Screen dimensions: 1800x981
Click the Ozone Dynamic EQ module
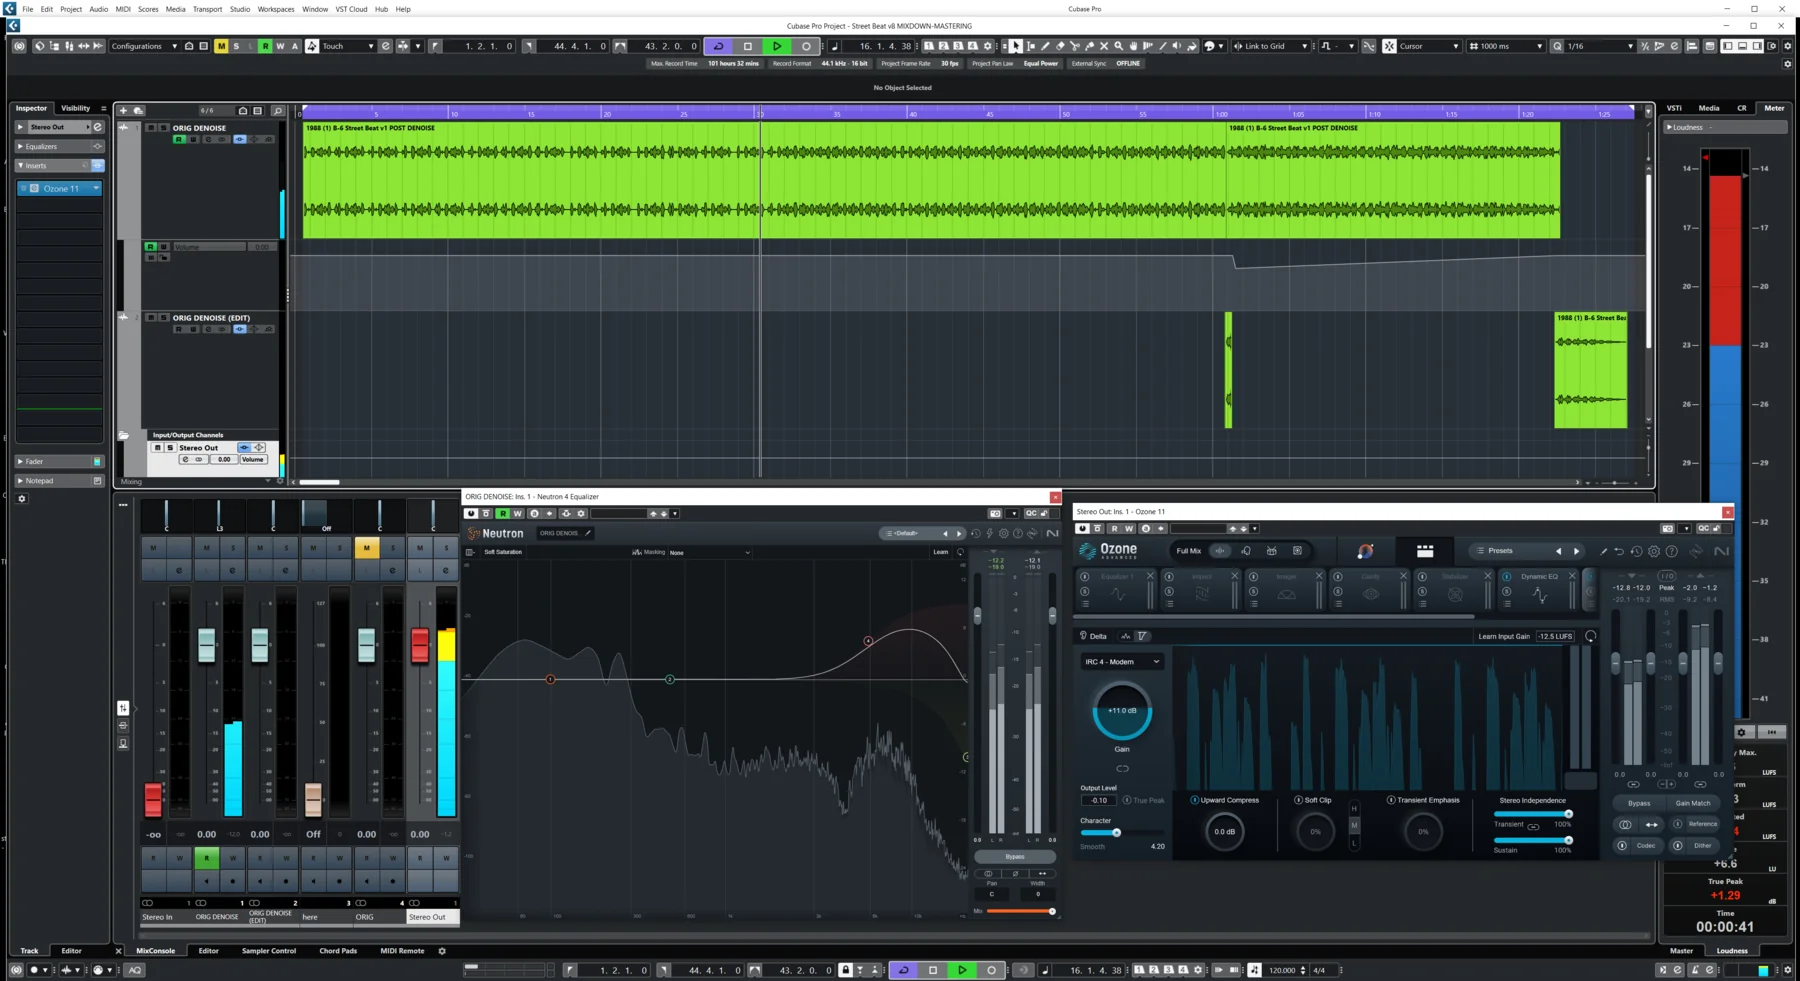click(1539, 589)
